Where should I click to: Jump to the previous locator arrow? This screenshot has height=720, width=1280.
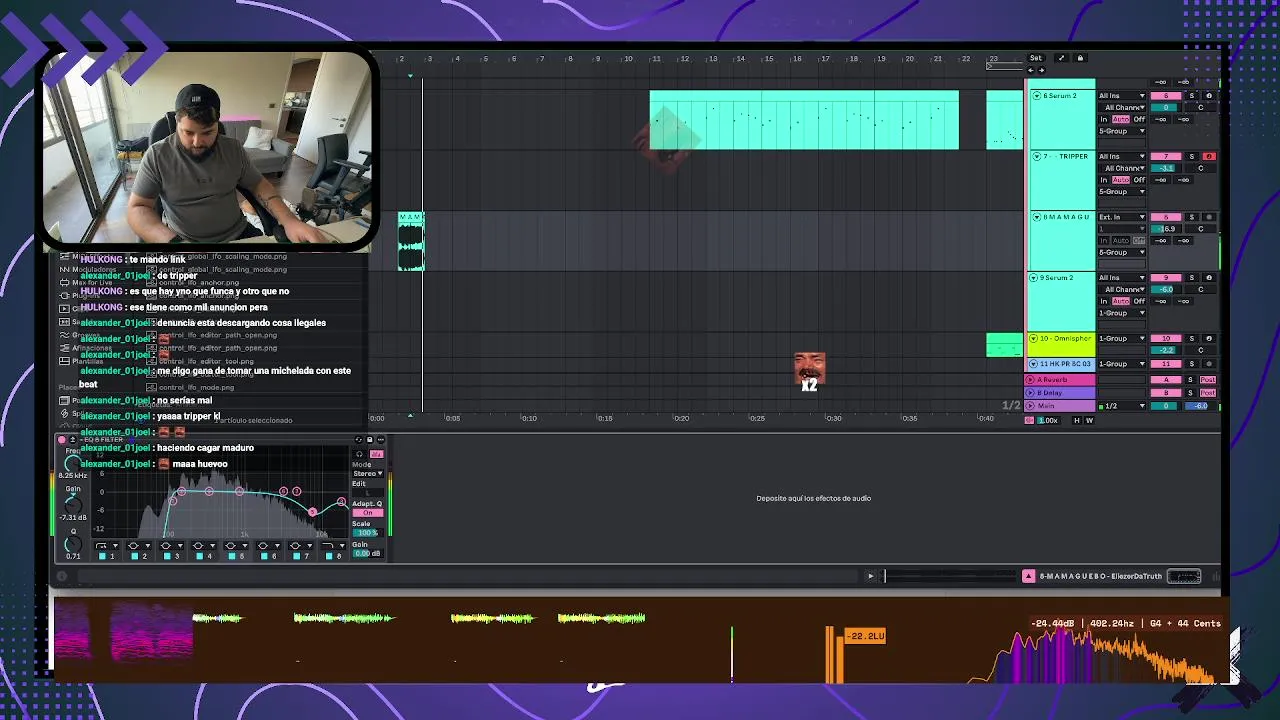[x=1031, y=69]
